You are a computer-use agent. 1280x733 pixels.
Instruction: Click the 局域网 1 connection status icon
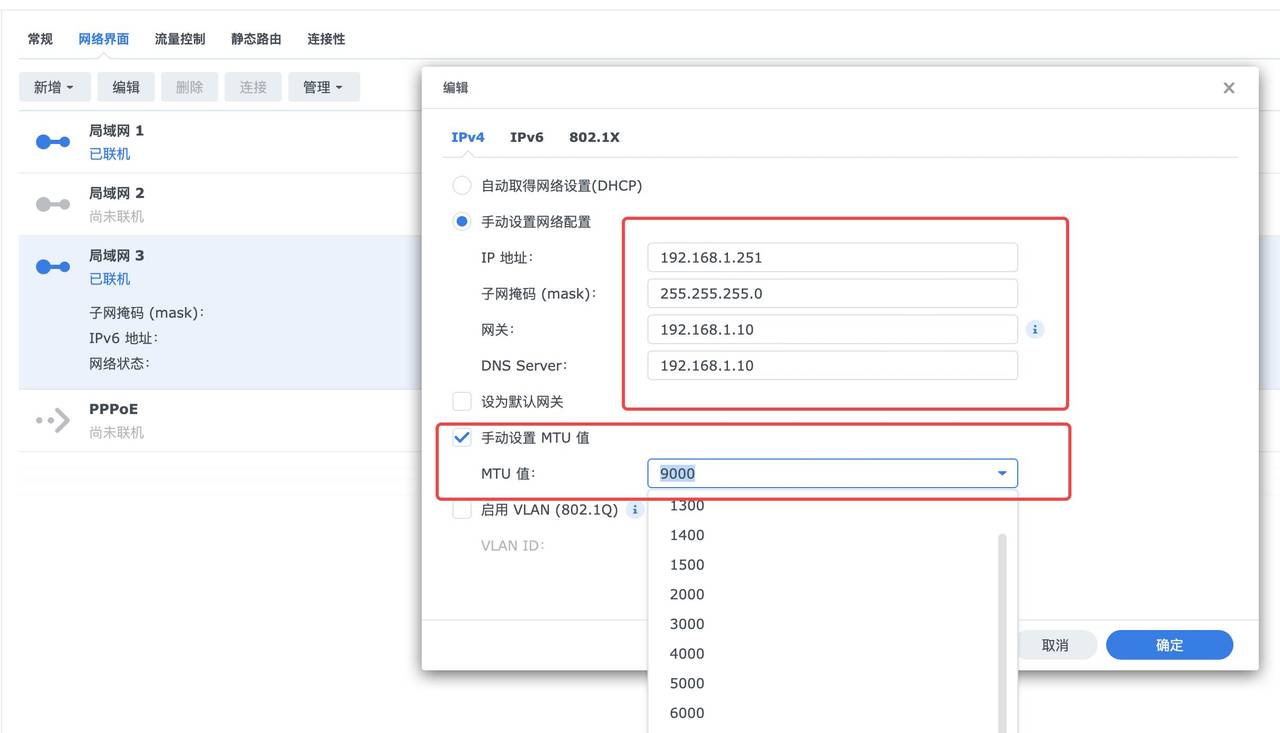coord(51,141)
